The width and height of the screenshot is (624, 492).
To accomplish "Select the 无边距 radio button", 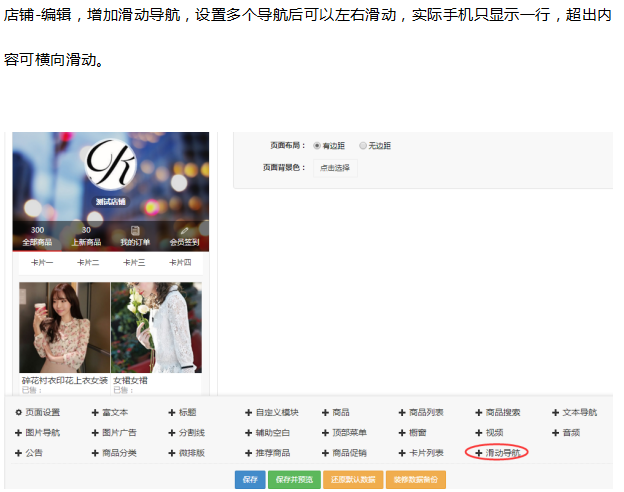I will pos(363,145).
